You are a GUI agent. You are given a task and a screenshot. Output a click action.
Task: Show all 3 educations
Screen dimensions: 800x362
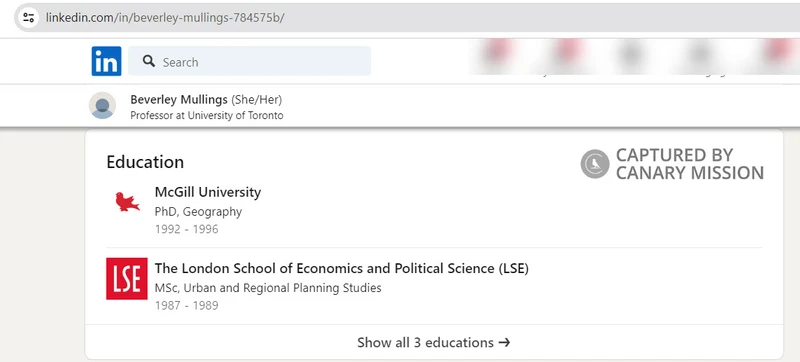pos(434,342)
